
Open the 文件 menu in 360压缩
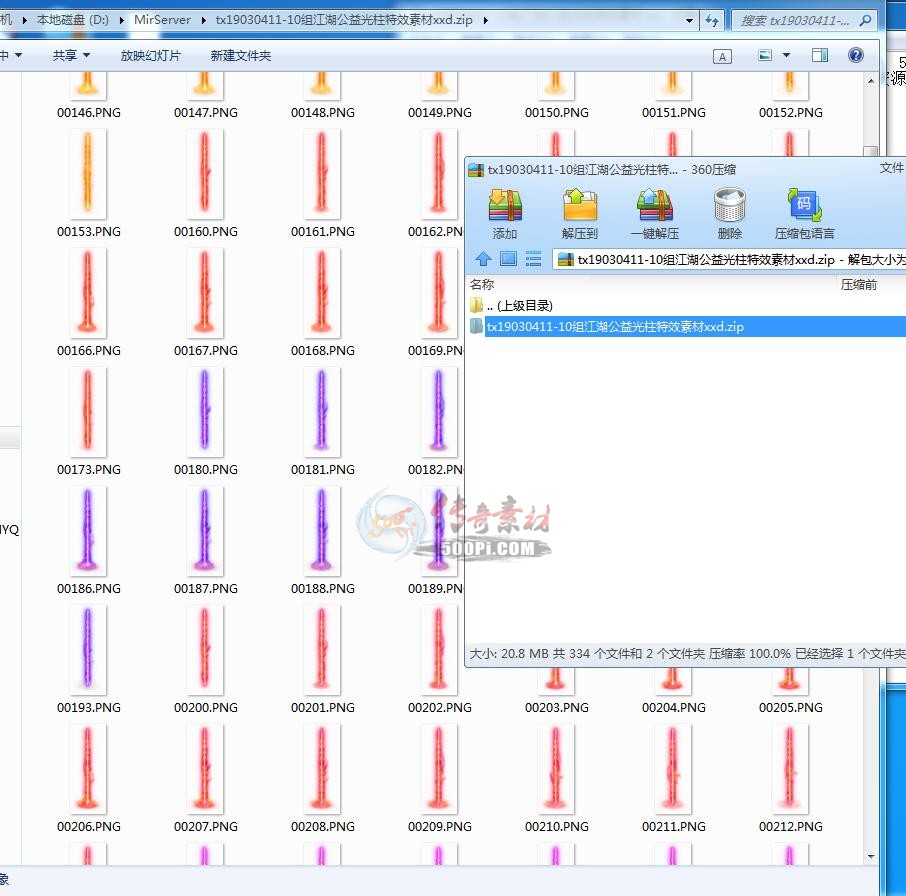tap(892, 168)
